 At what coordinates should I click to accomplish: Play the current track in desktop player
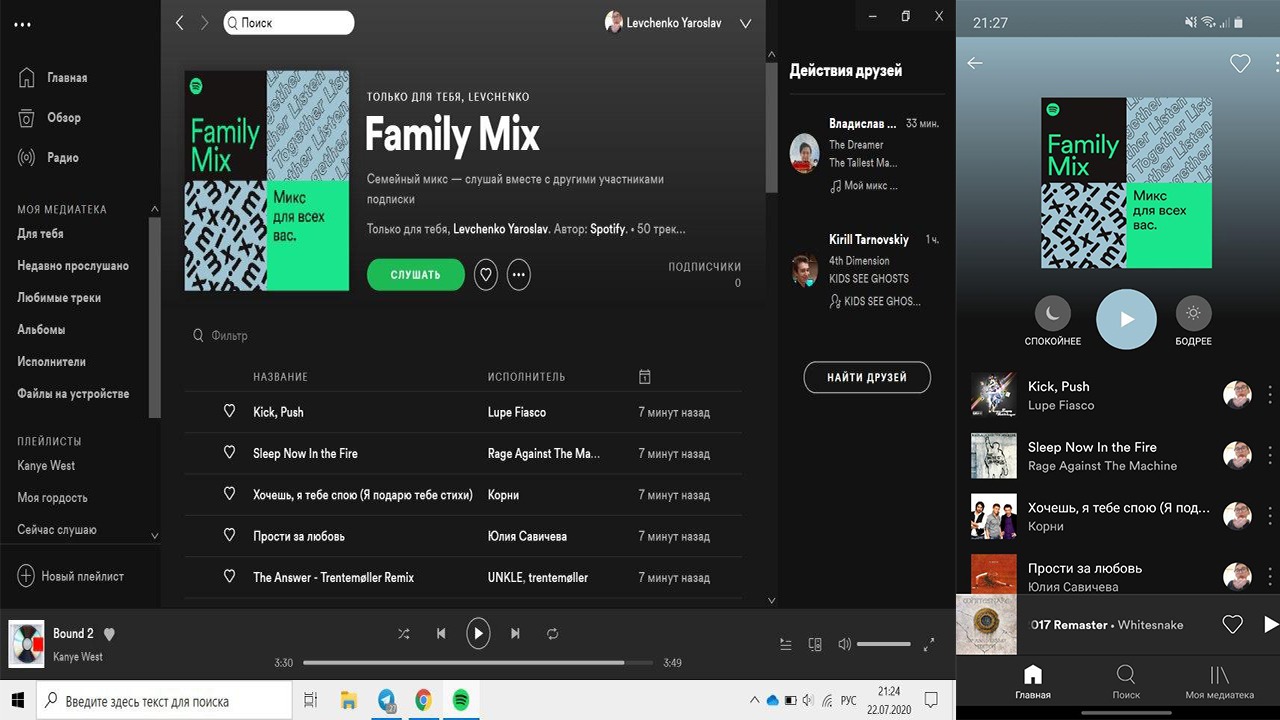coord(478,633)
